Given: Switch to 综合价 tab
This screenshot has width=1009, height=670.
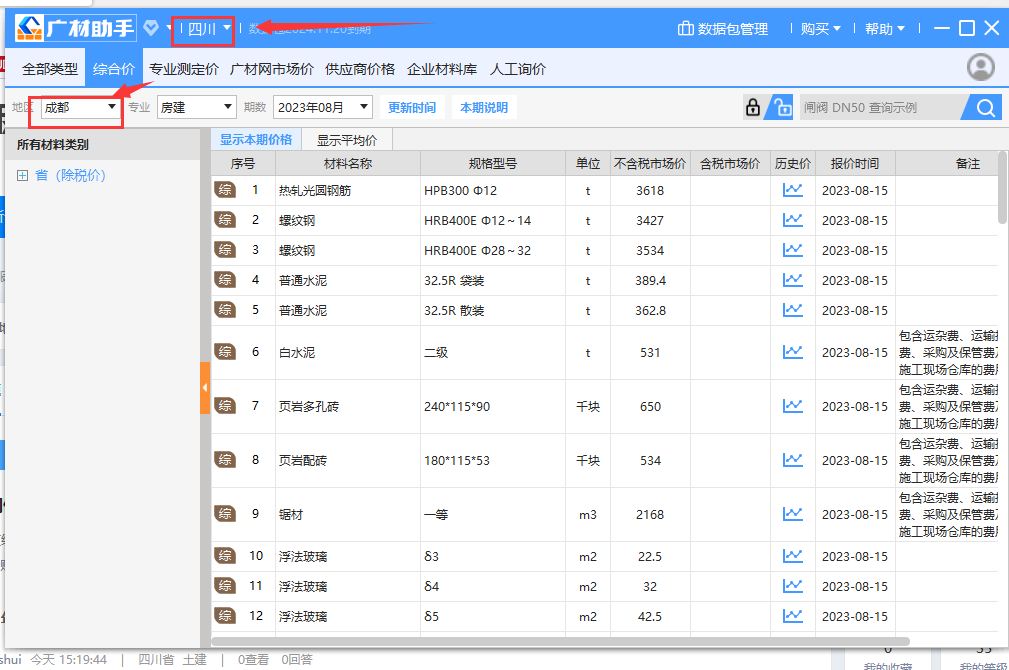Looking at the screenshot, I should pyautogui.click(x=114, y=69).
